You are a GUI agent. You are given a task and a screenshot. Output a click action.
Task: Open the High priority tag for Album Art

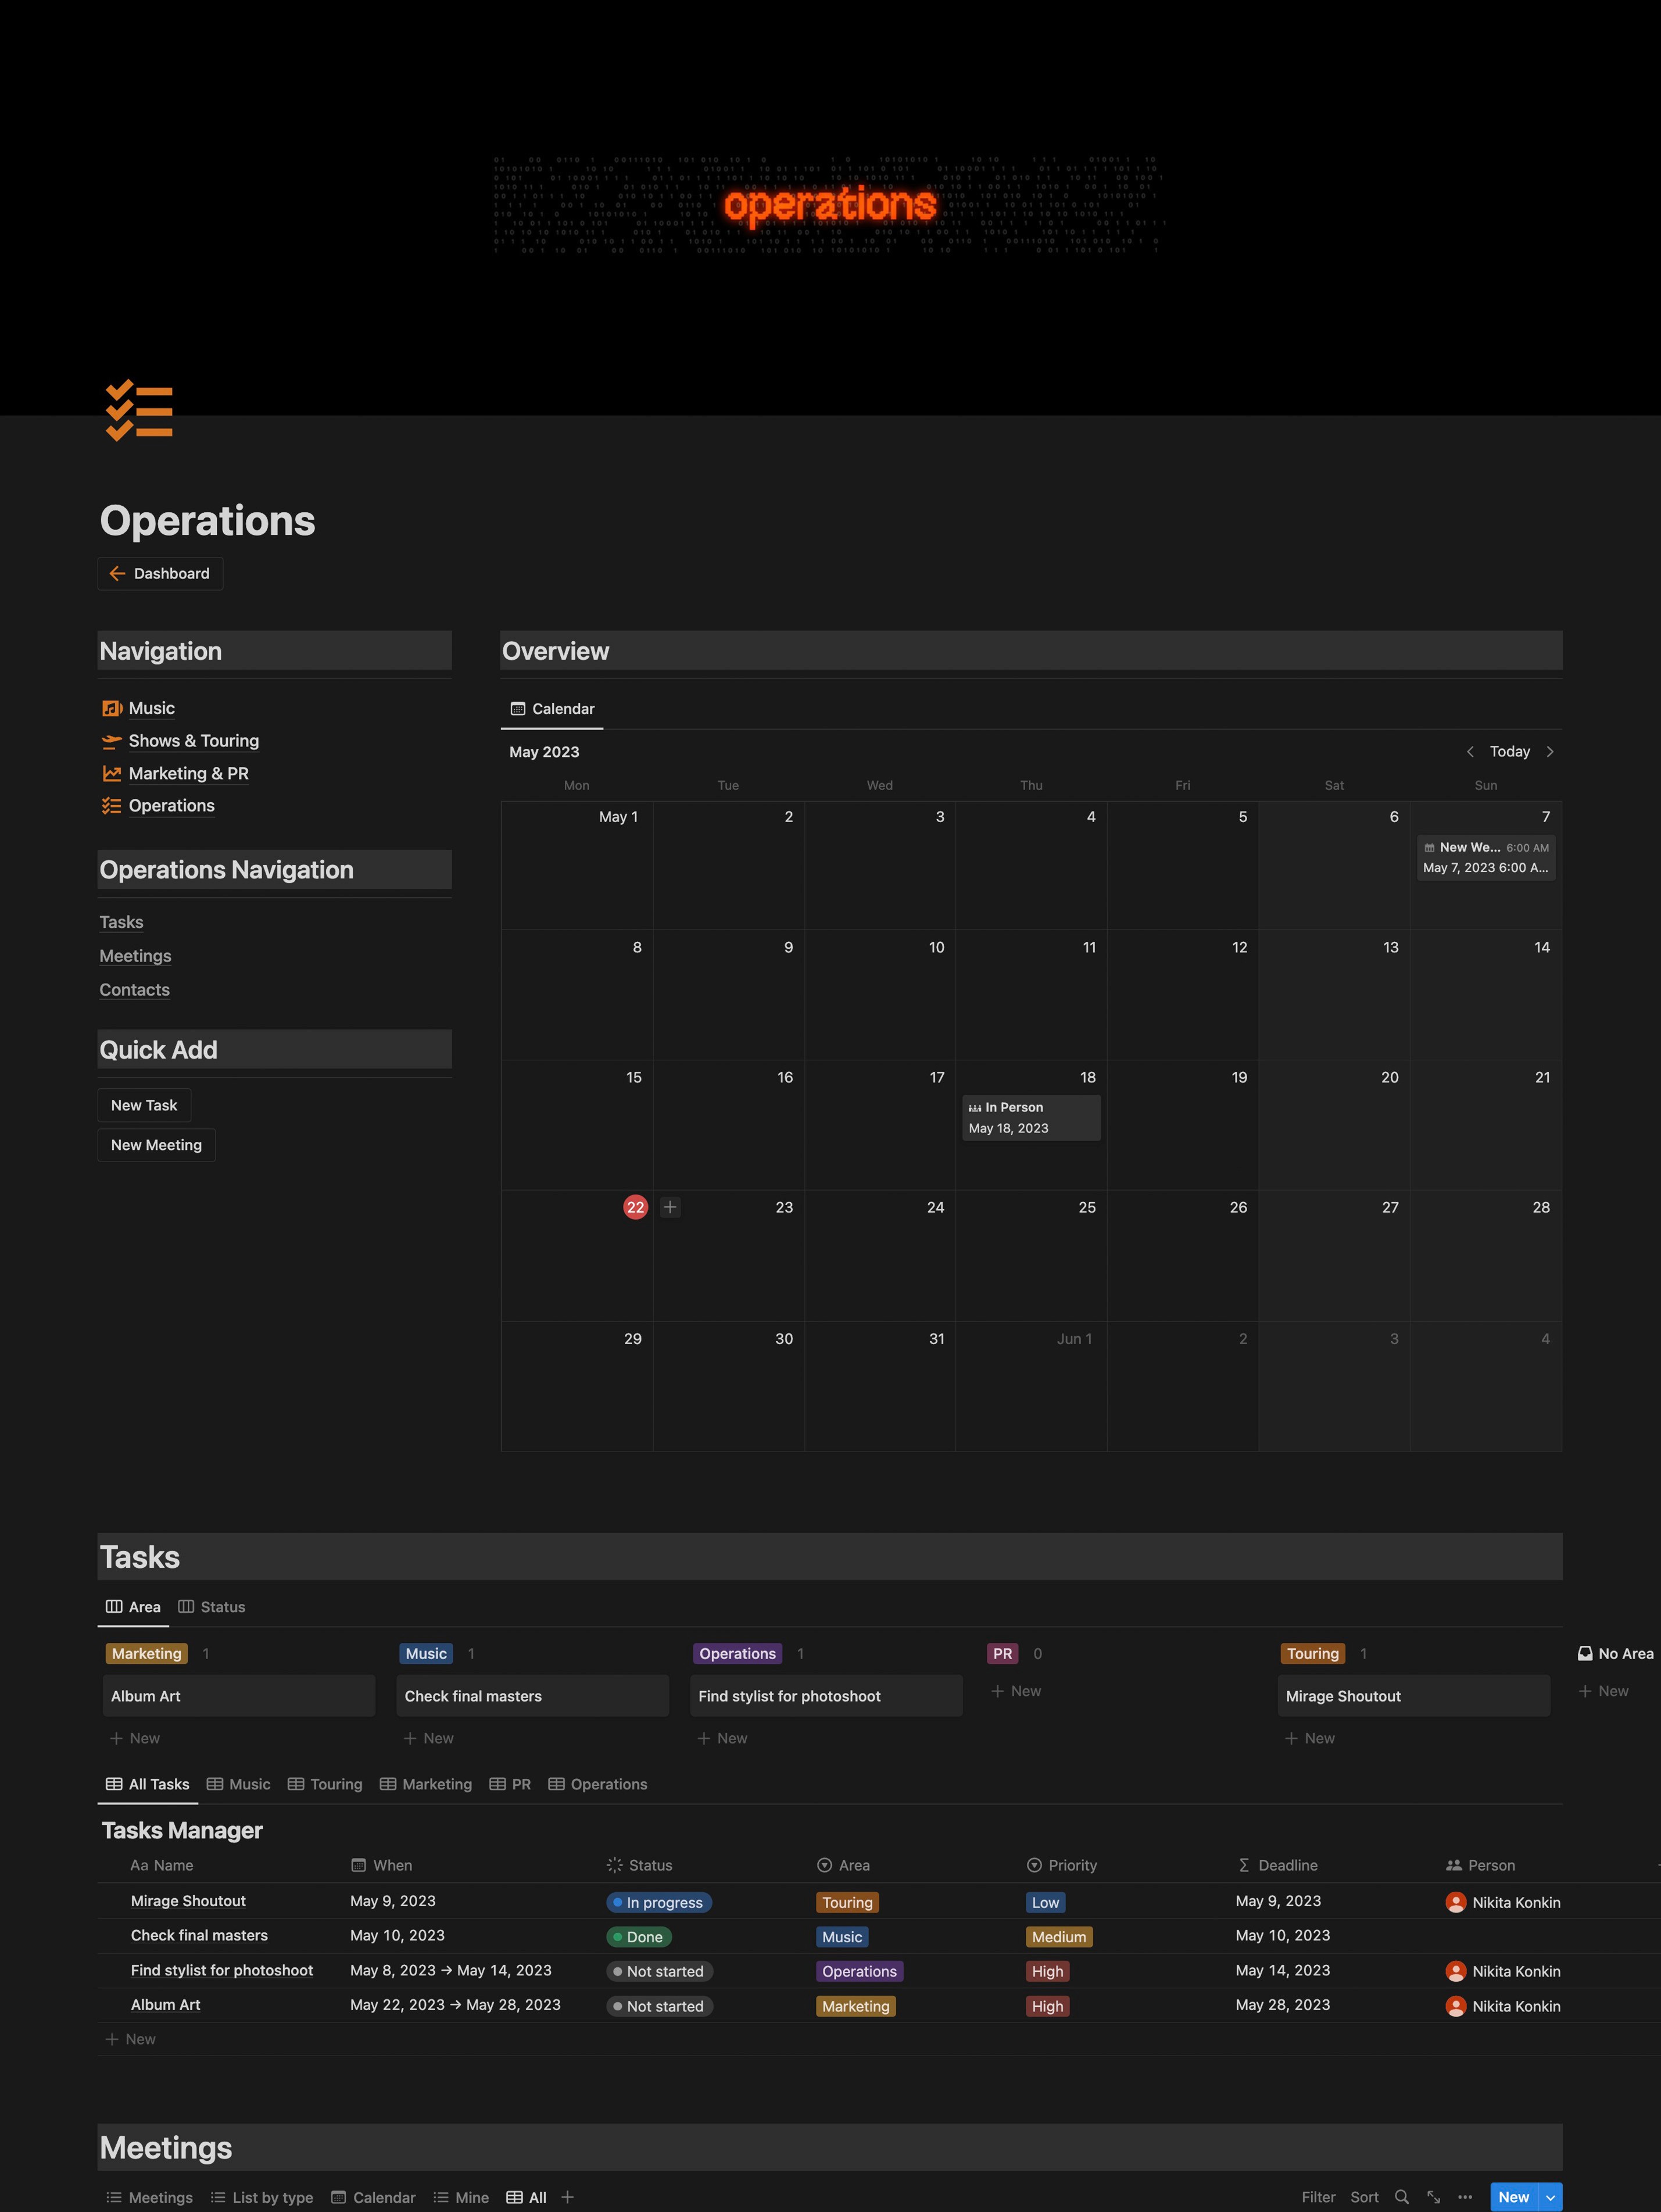click(1047, 2006)
